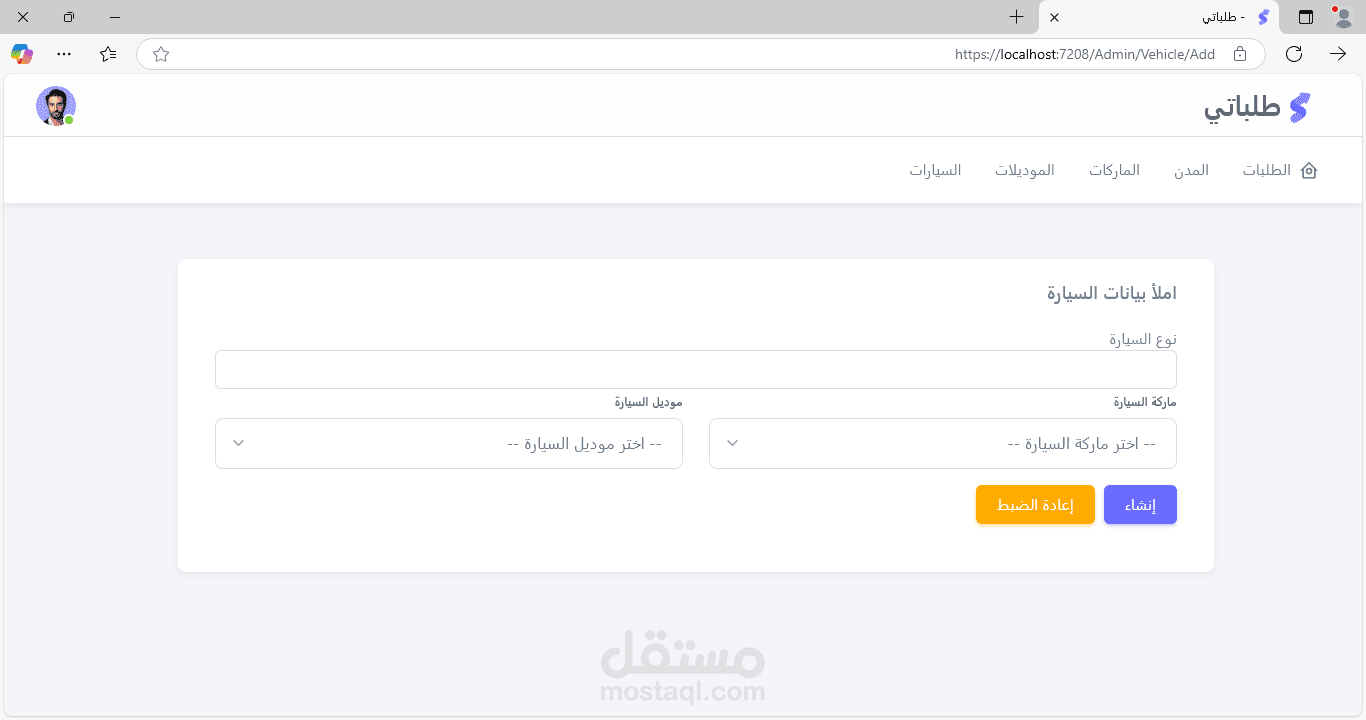Click the موديل السيارة label
The height and width of the screenshot is (720, 1366).
point(649,403)
